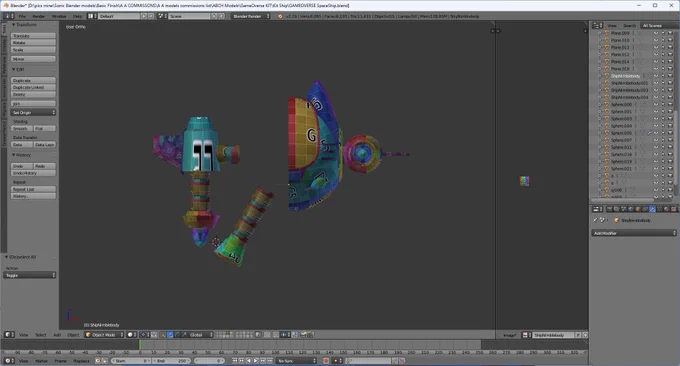Click the Duplicate Linked button

pos(33,87)
